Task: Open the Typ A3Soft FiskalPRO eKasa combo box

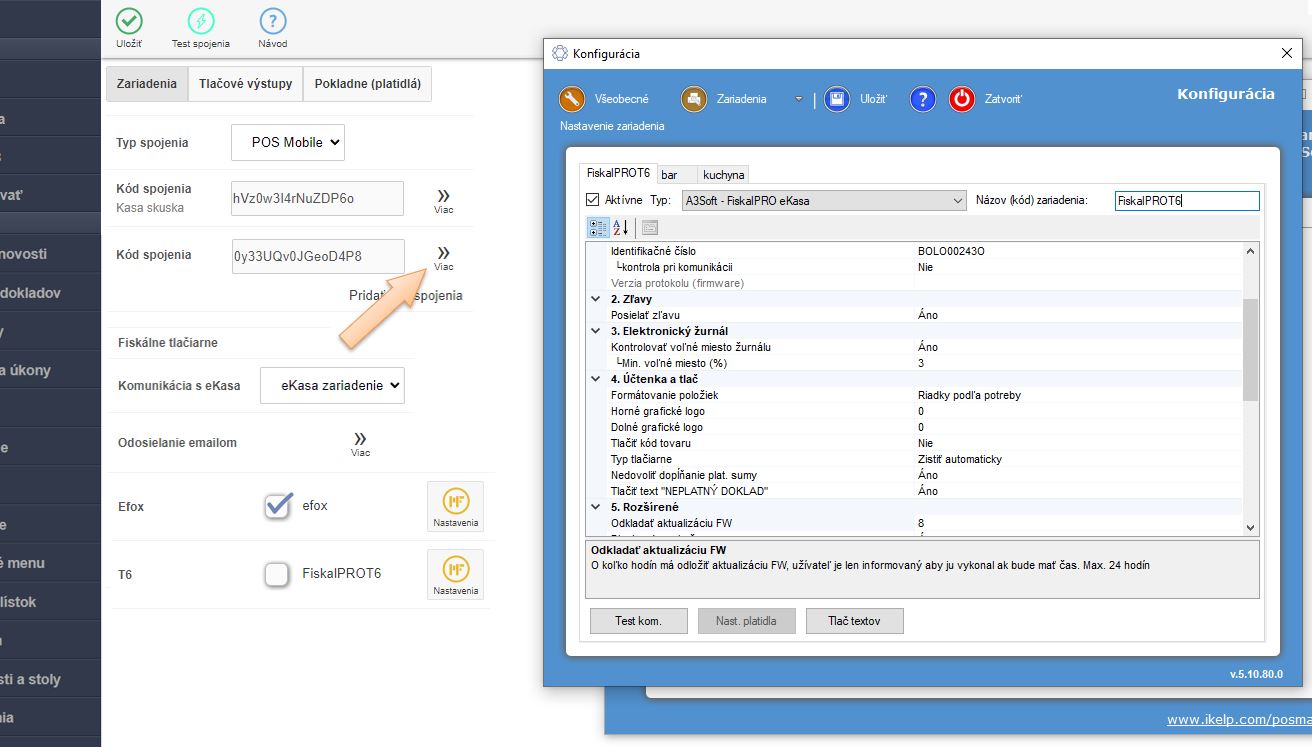Action: click(x=824, y=200)
